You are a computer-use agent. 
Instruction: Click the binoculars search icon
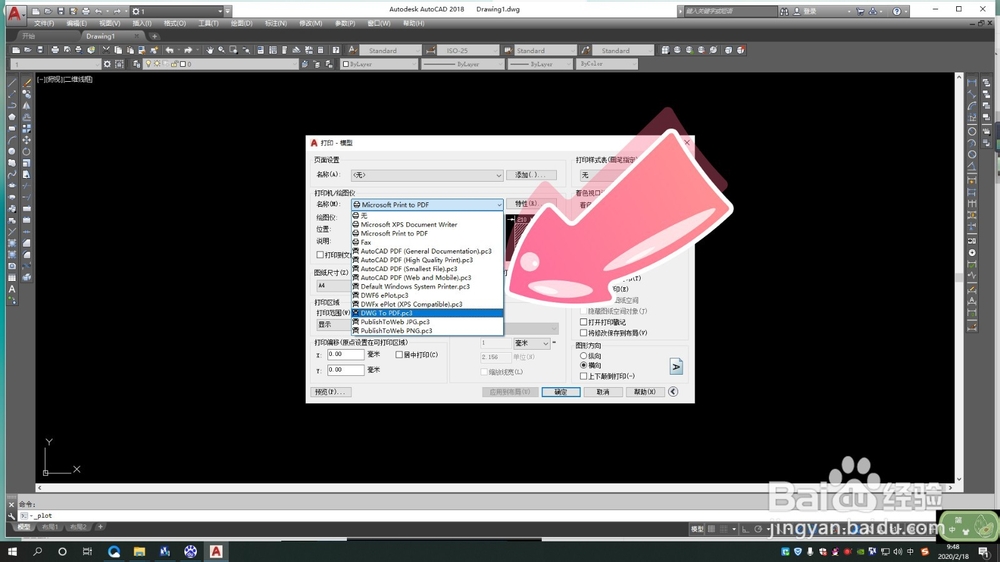pos(784,11)
